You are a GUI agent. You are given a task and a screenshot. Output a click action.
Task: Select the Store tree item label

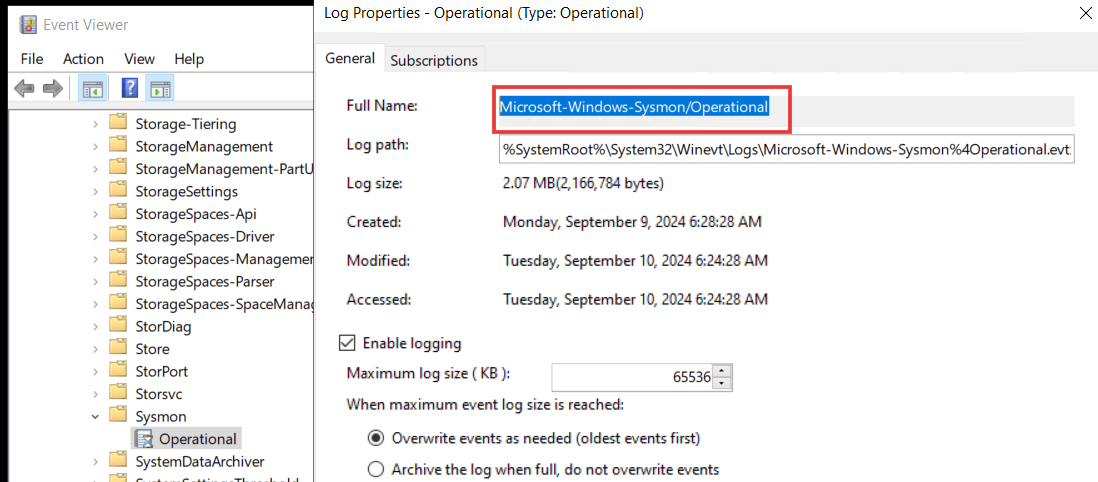[152, 349]
